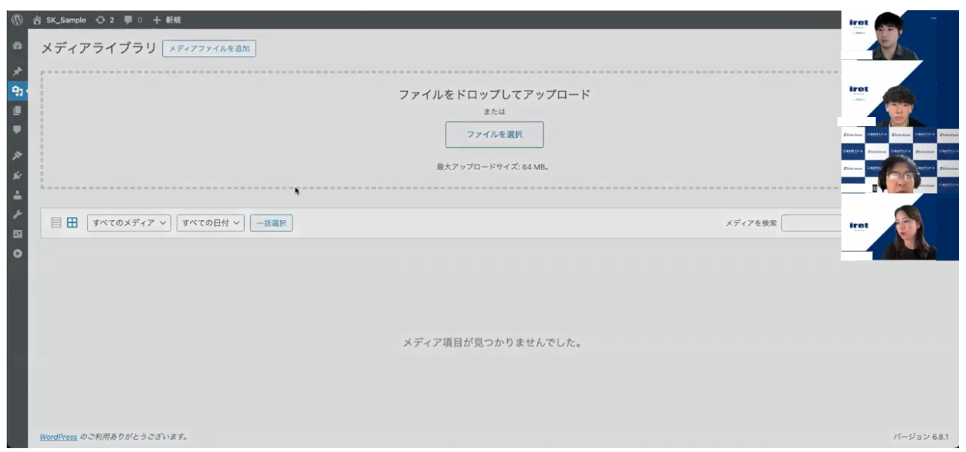Open the comments bubble in admin bar
This screenshot has height=452, width=966.
(x=133, y=20)
